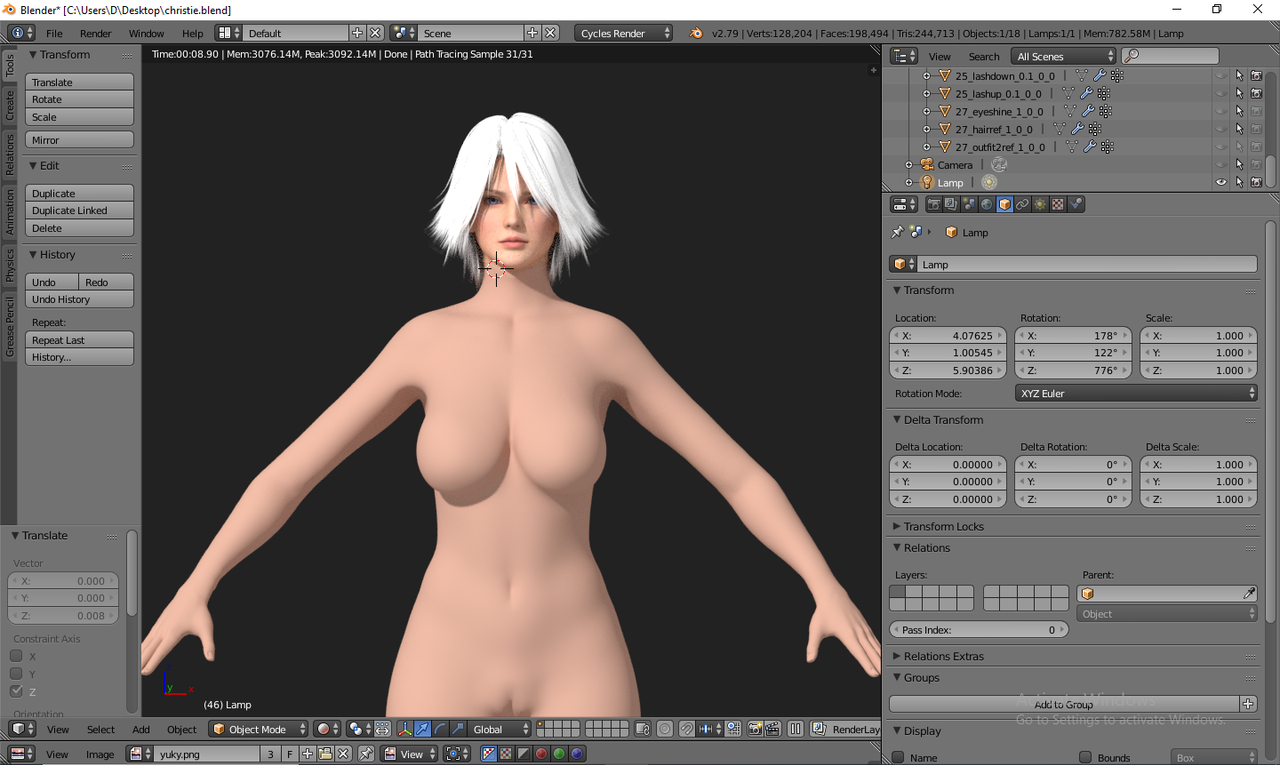Open the Window menu
Image resolution: width=1280 pixels, height=765 pixels.
click(x=146, y=33)
